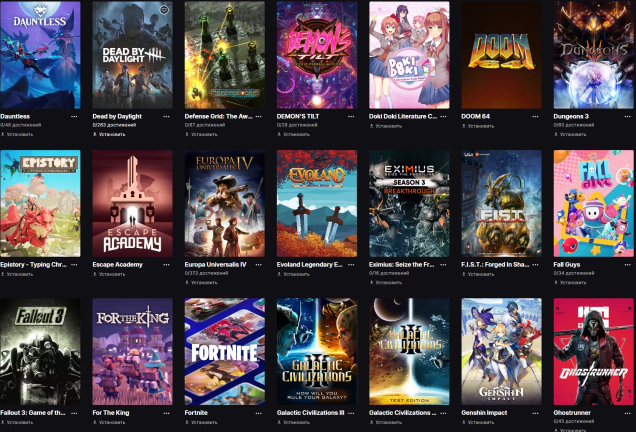The width and height of the screenshot is (636, 432).
Task: Open the F.I.S.T. Forged In Shadow cover
Action: 501,203
